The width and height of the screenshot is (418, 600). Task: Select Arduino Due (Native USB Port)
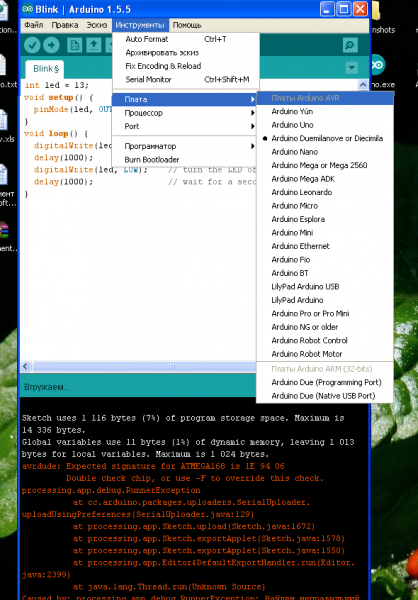(325, 396)
